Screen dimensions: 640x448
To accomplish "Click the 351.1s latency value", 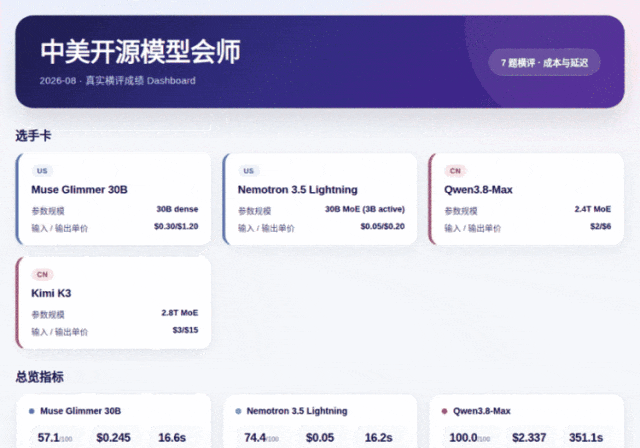I will [586, 438].
